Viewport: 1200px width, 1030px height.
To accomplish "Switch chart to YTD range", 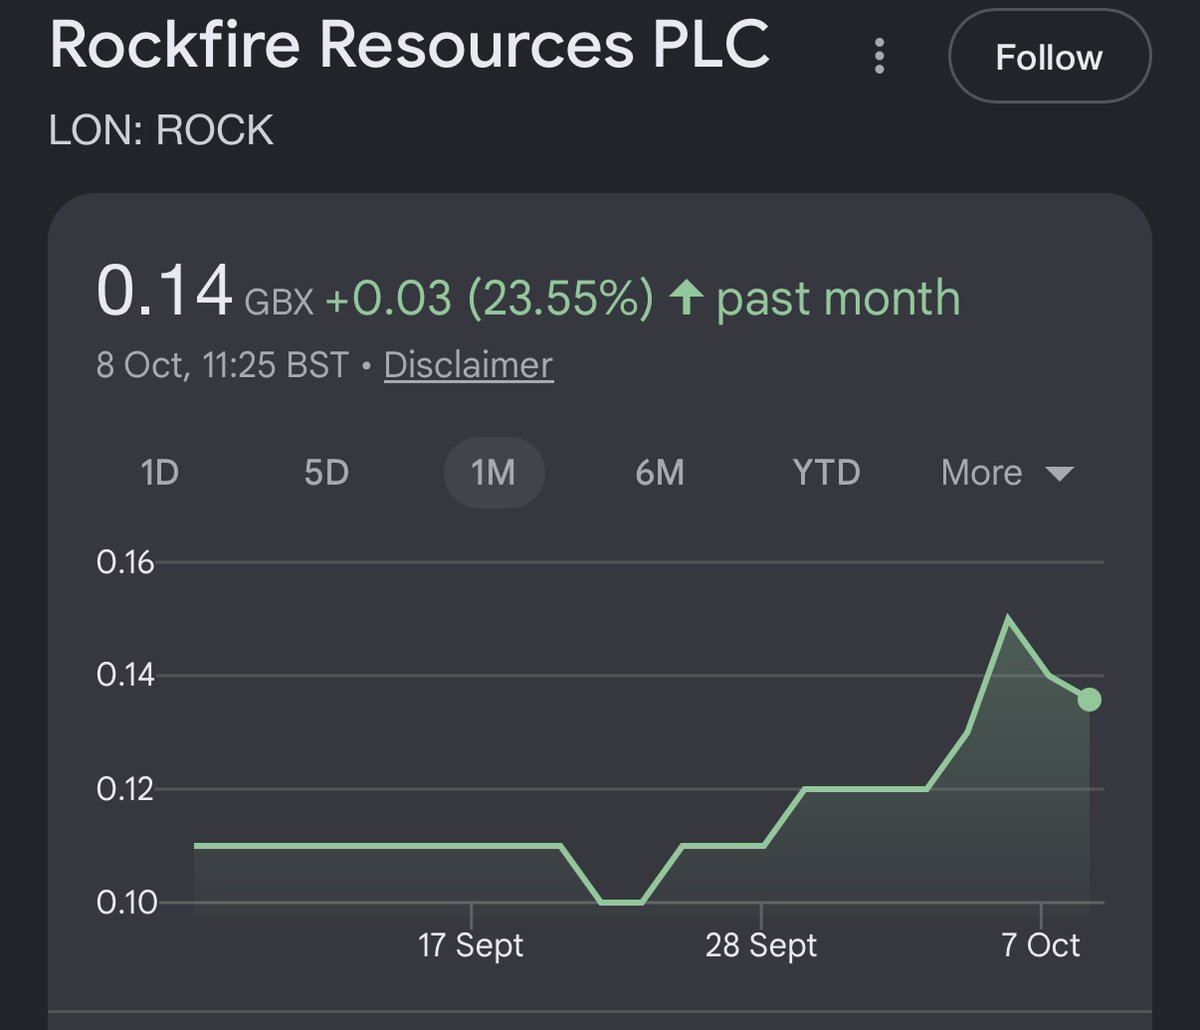I will coord(826,472).
